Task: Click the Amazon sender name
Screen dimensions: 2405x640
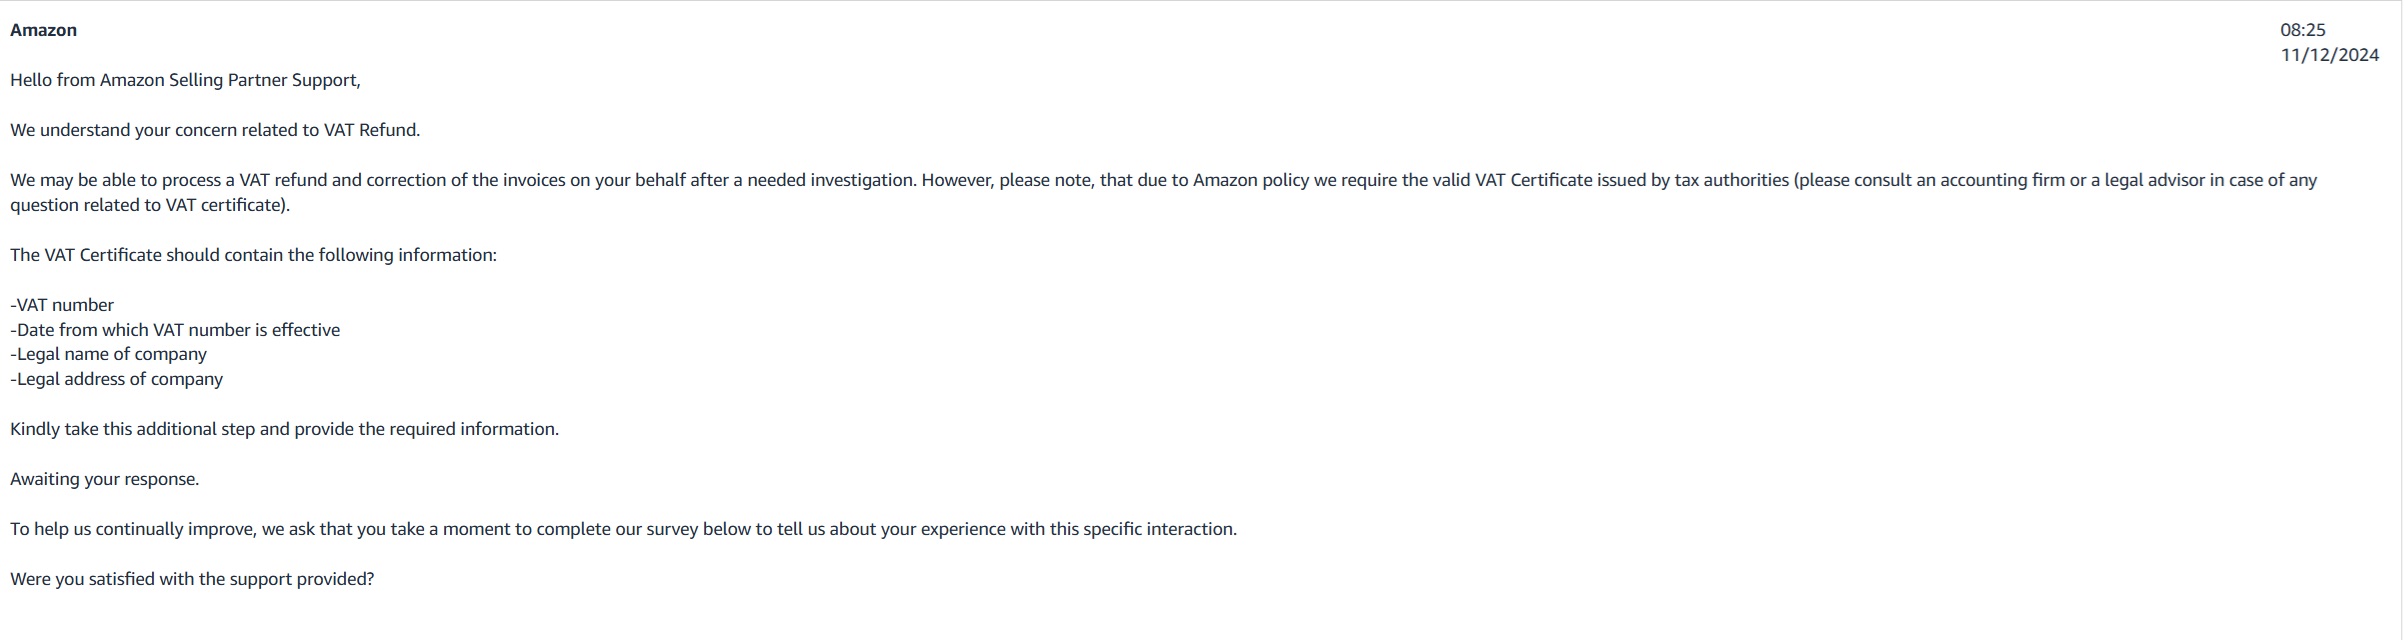Action: 43,30
